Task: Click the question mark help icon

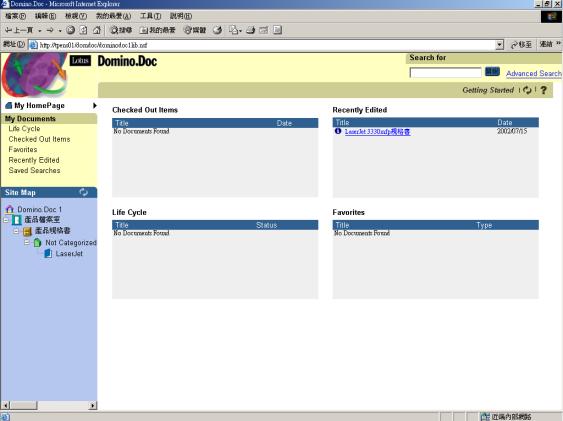Action: coord(544,90)
